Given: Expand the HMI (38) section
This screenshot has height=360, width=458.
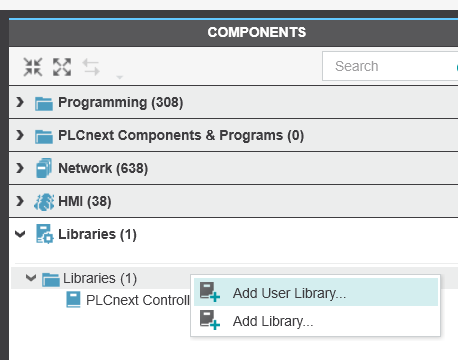Looking at the screenshot, I should coord(20,201).
